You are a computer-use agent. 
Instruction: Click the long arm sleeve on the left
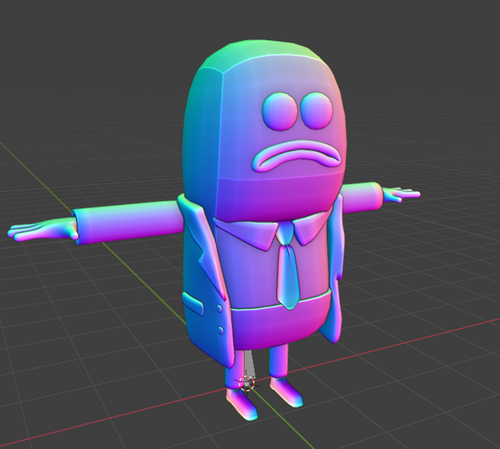[128, 220]
